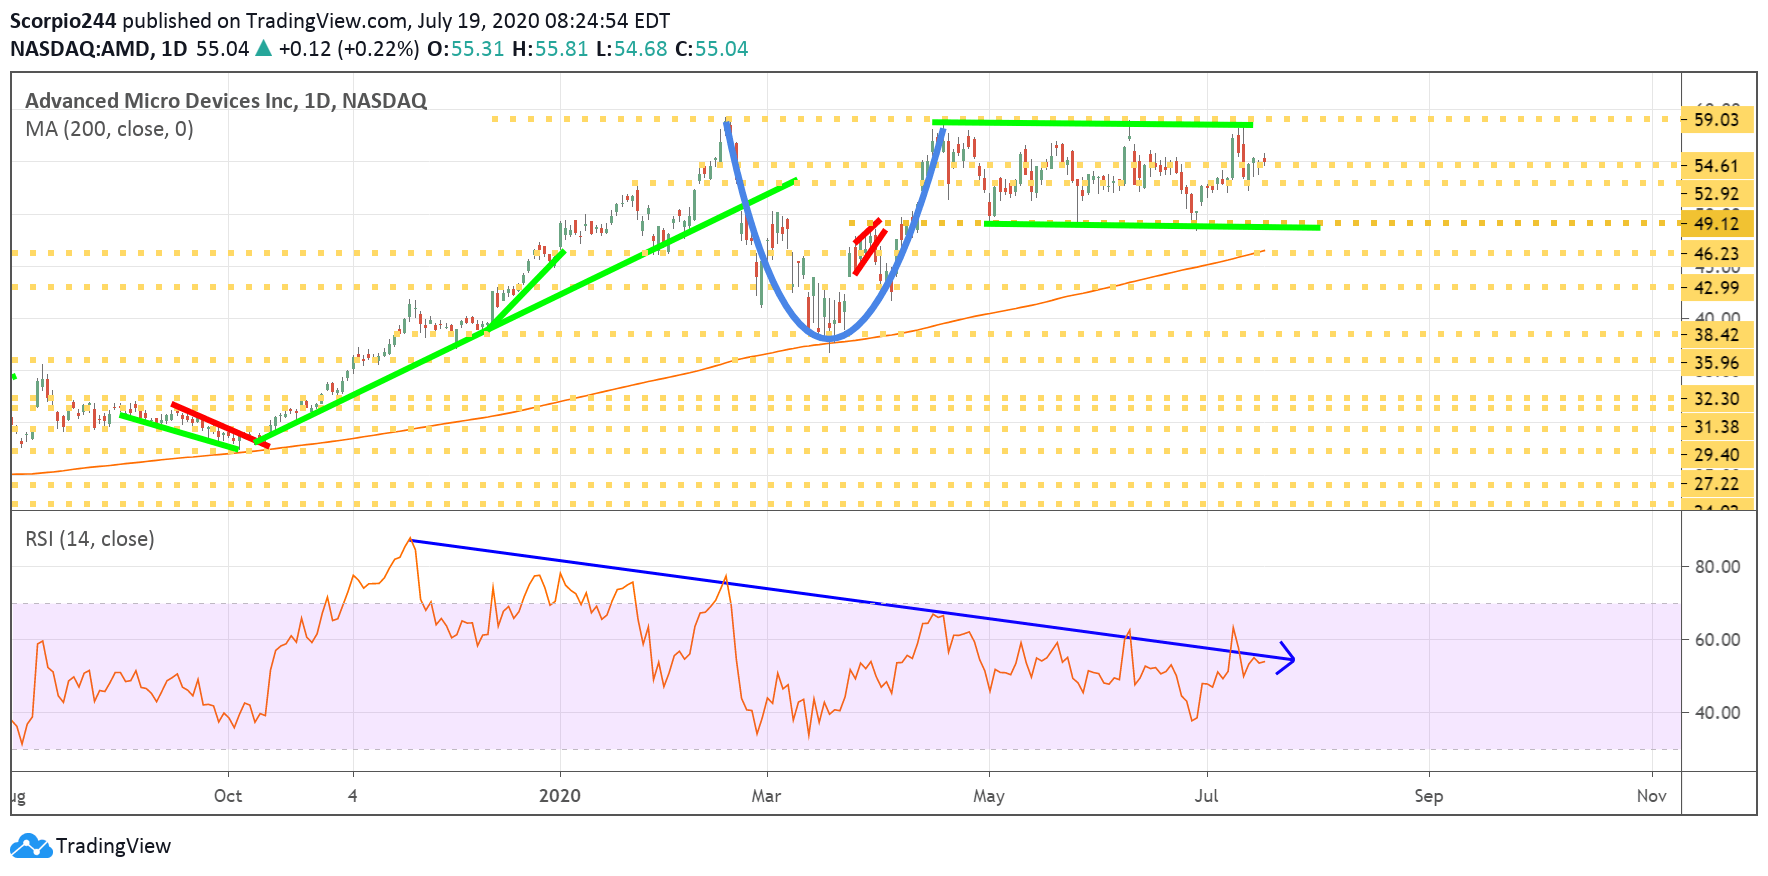The image size is (1768, 876).
Task: Click the Scorpio244 author name
Action: (x=63, y=21)
